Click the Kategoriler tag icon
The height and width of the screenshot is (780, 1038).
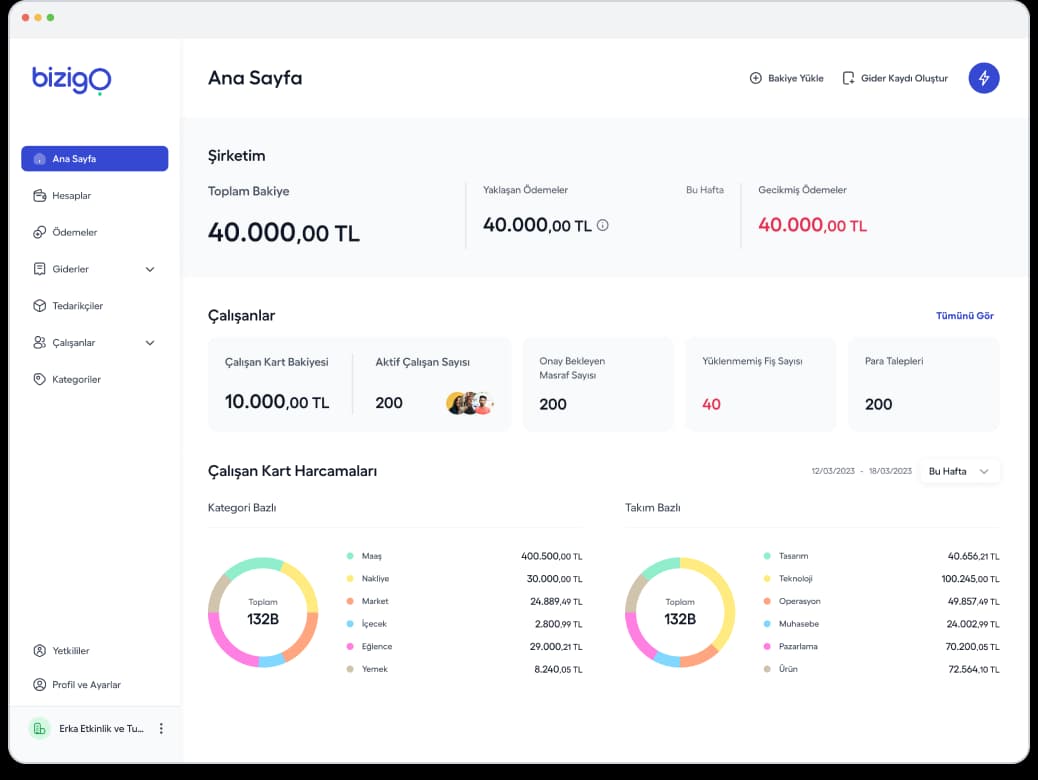[39, 379]
